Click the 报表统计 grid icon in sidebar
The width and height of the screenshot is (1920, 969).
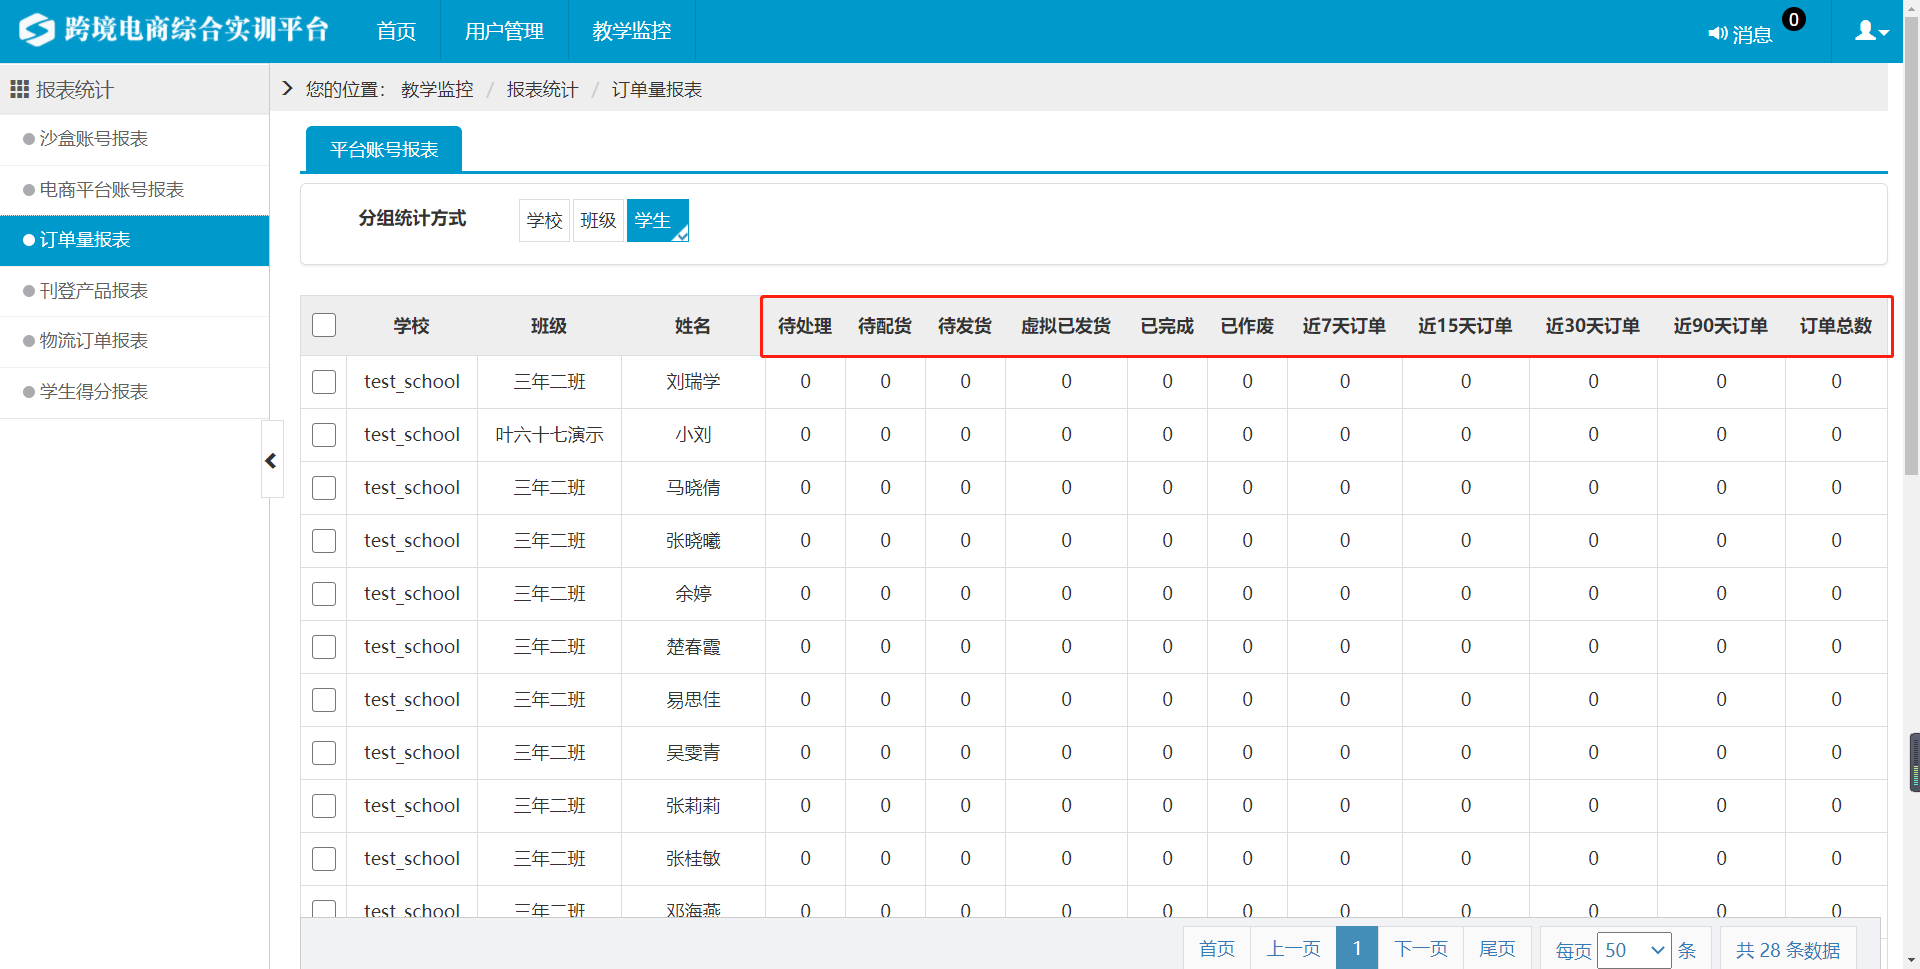(19, 90)
